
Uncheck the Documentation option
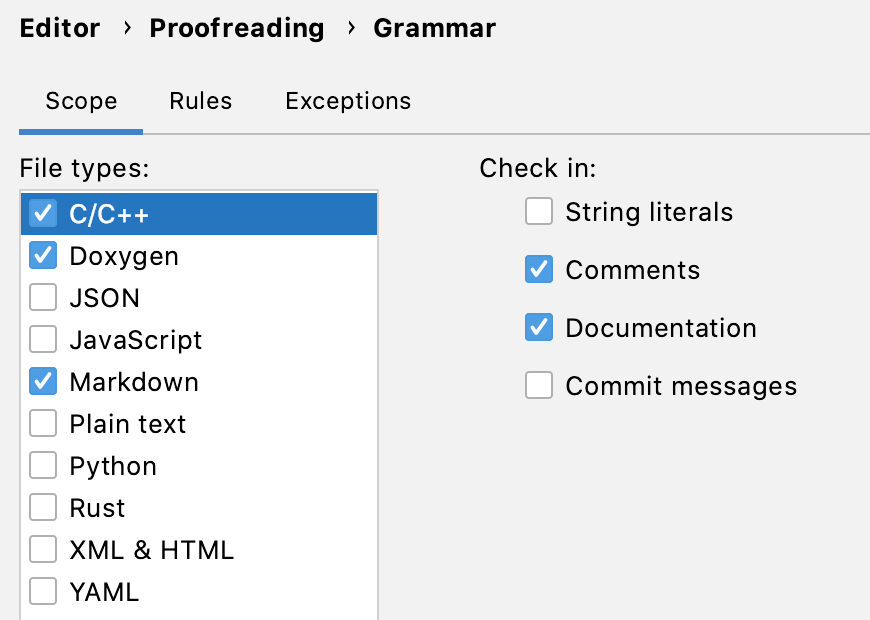pos(539,327)
